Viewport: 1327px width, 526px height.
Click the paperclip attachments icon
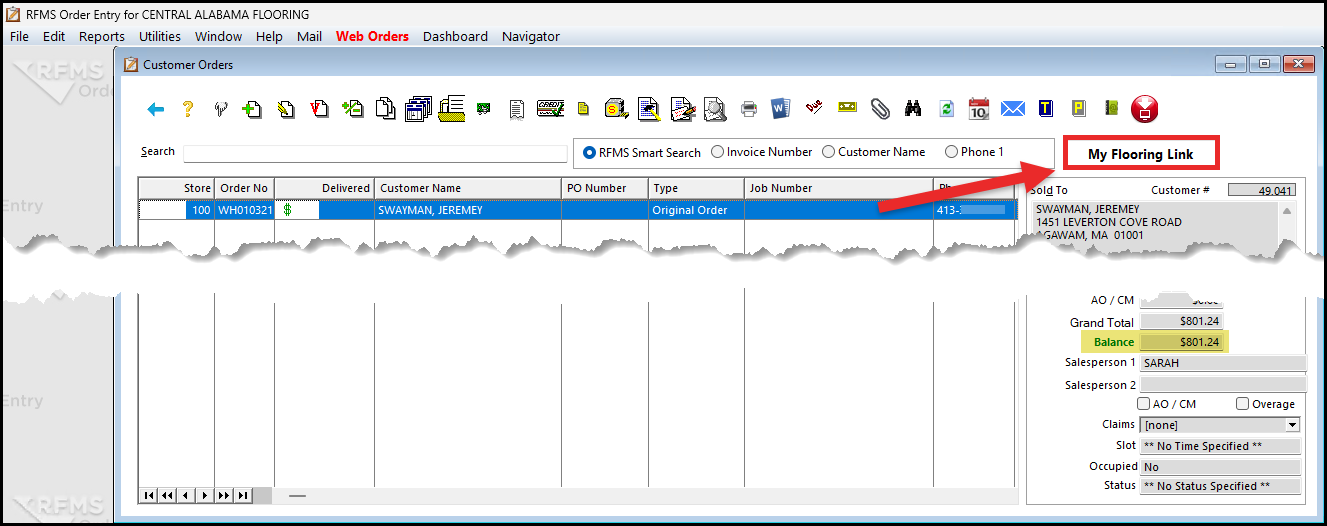pyautogui.click(x=880, y=109)
